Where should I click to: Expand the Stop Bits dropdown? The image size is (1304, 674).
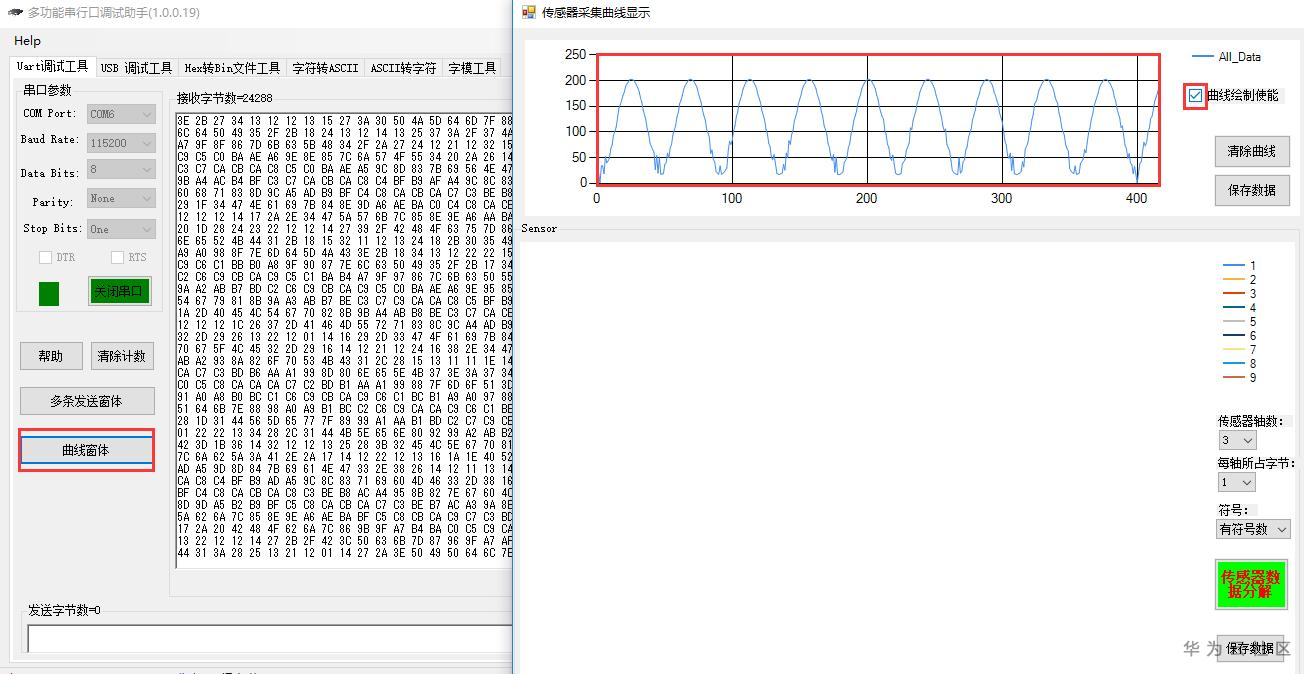(121, 229)
